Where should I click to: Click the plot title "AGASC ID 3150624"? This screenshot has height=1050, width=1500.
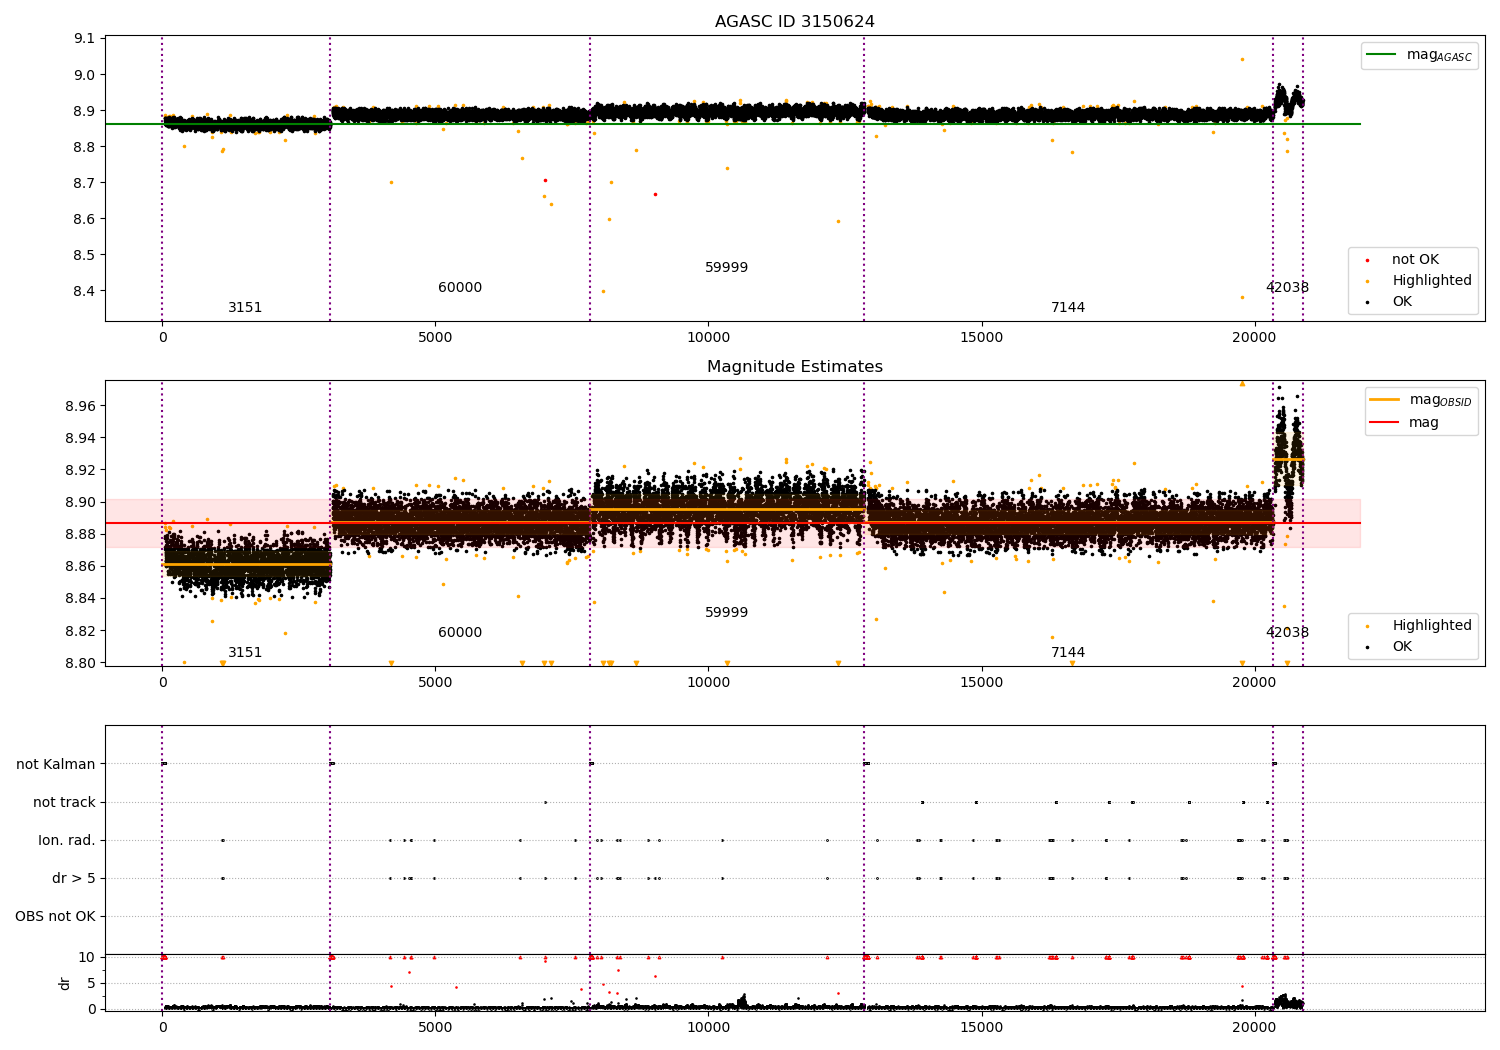(x=795, y=22)
